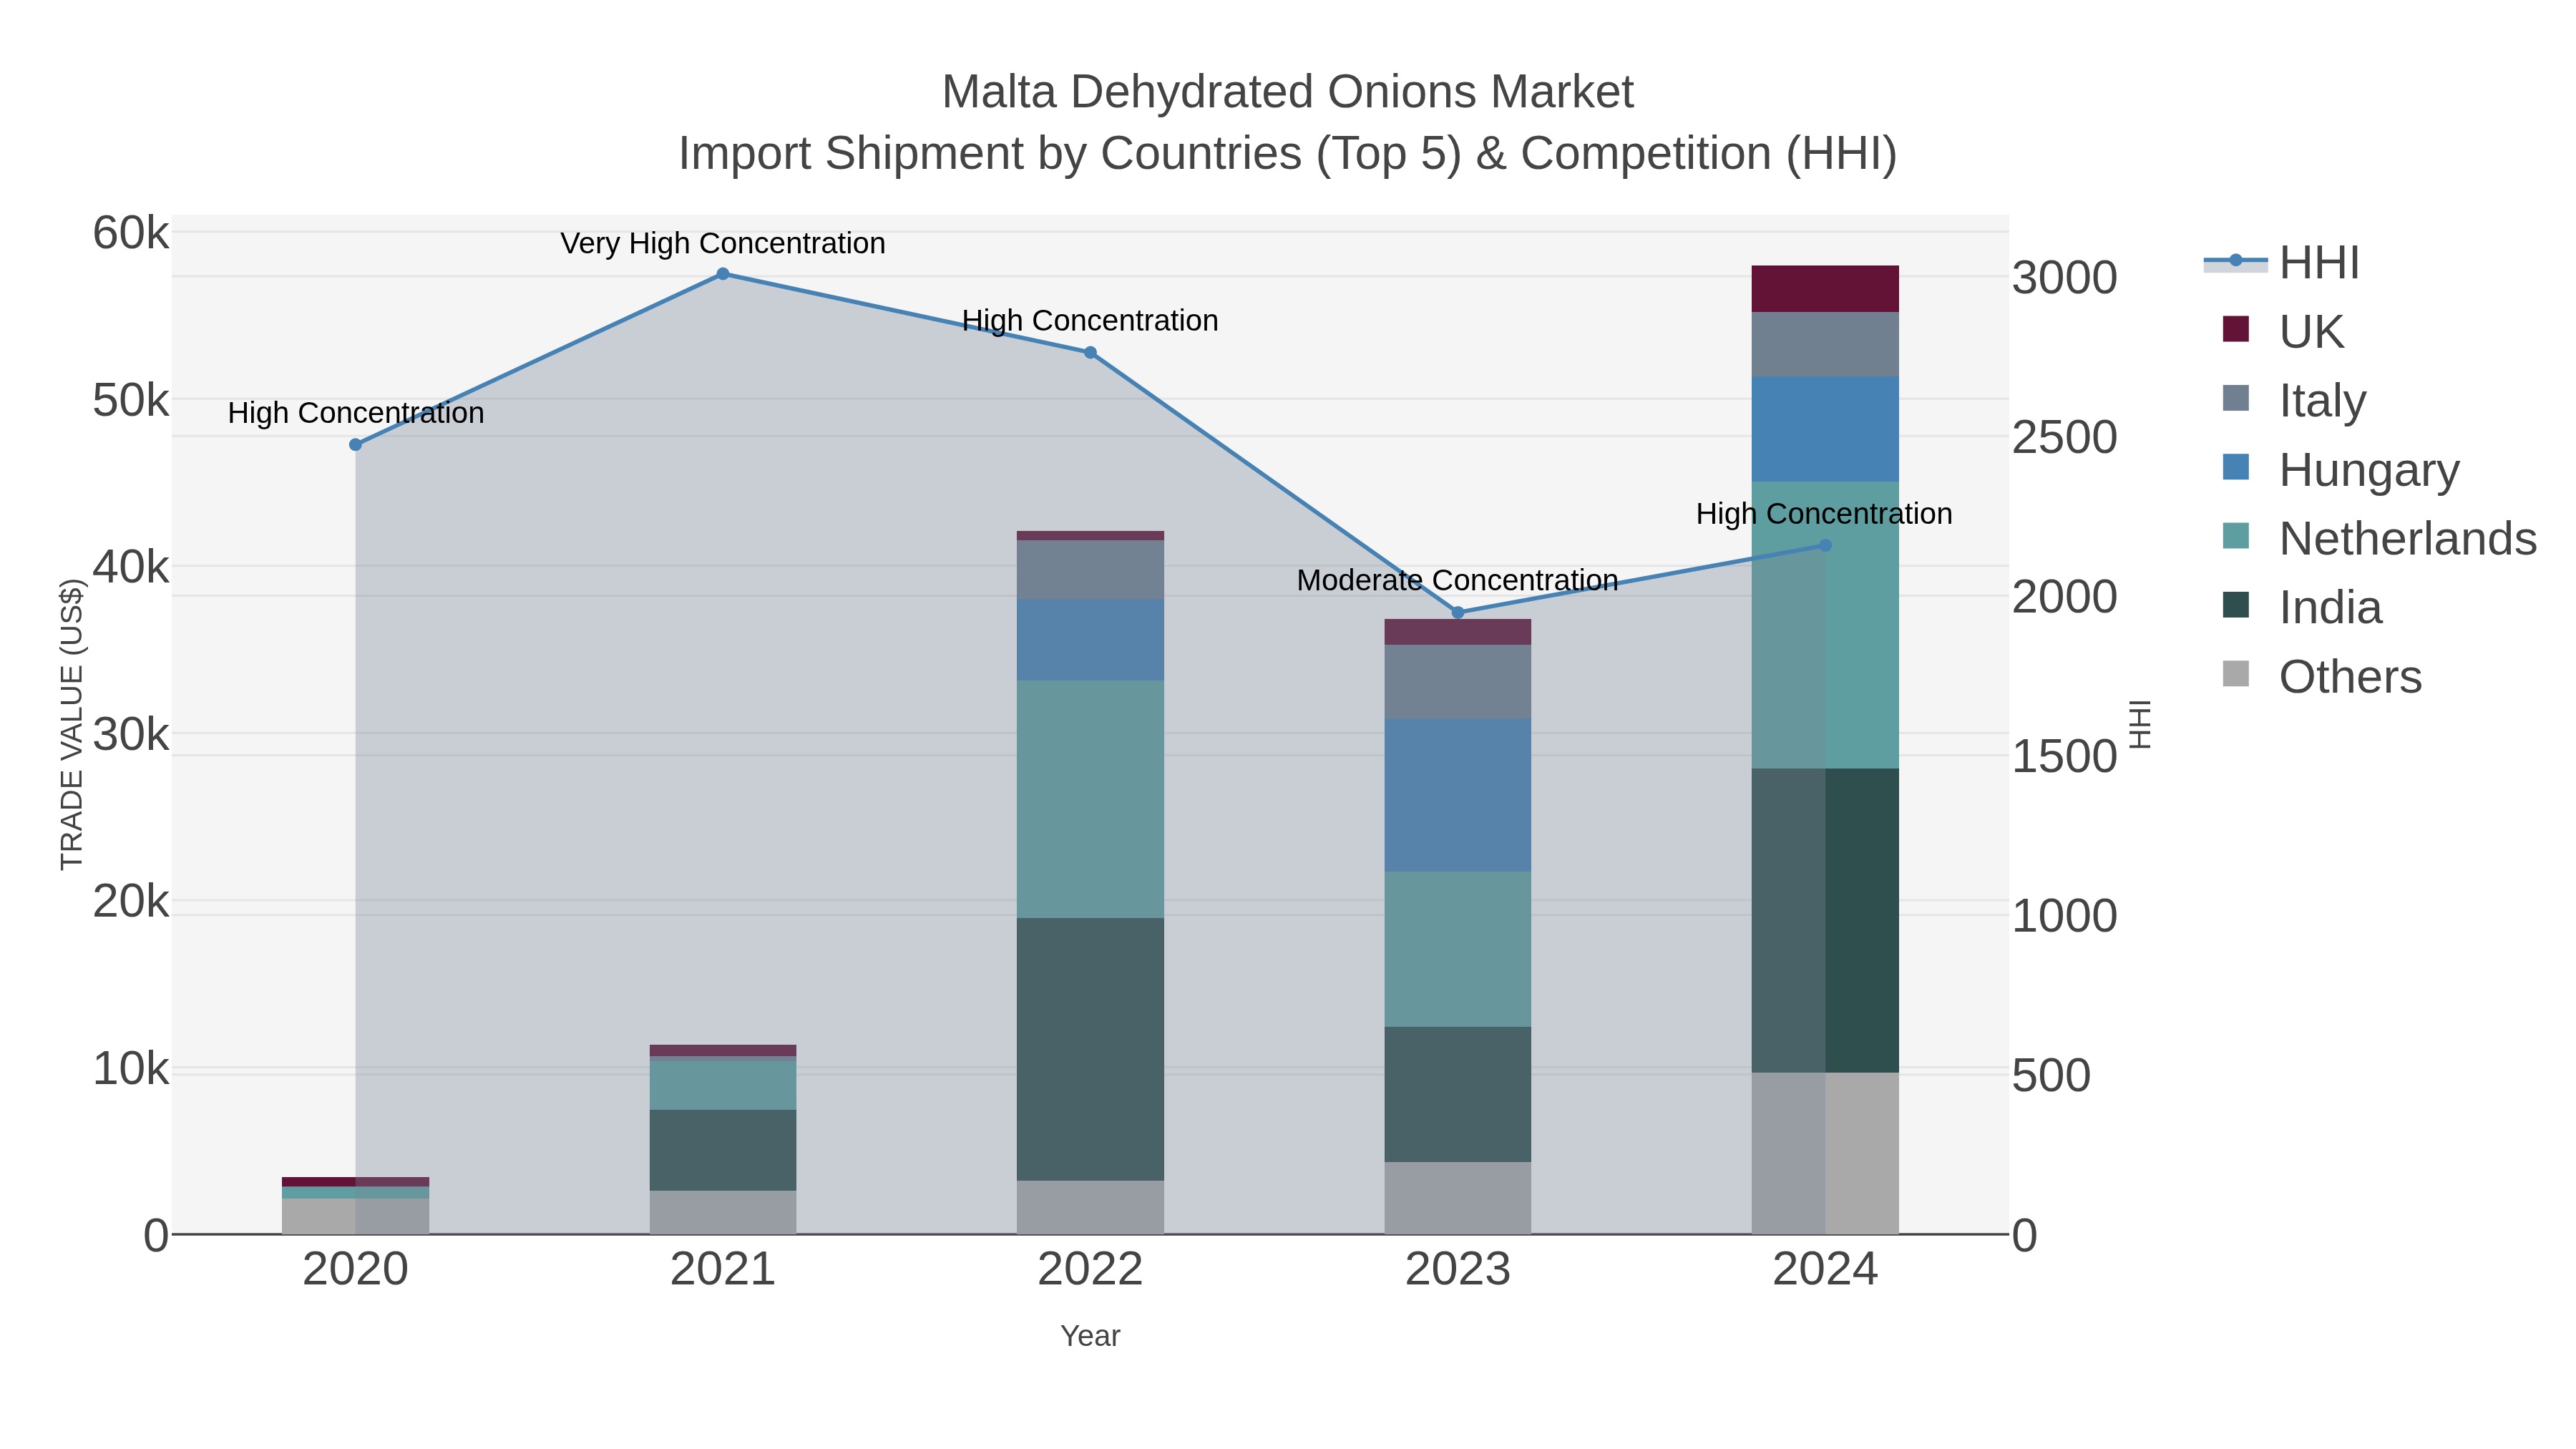Click the 'Import Shipment by Countries' subtitle
Viewport: 2576px width, 1449px height.
1288,154
